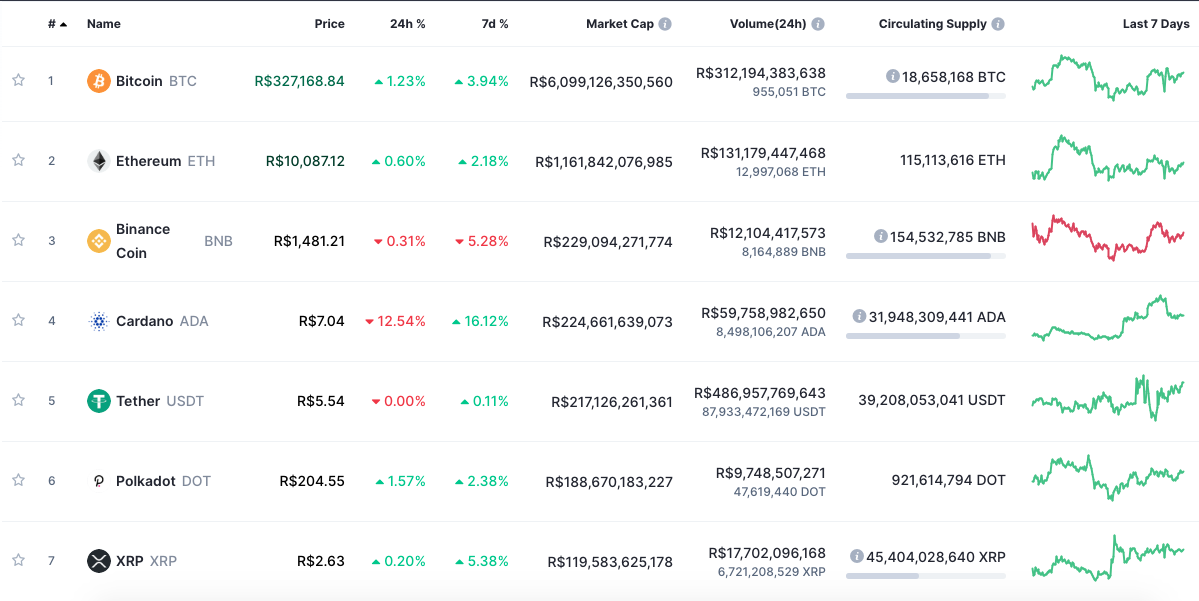Click Bitcoin's circulating supply progress bar
The width and height of the screenshot is (1199, 601).
[x=925, y=96]
